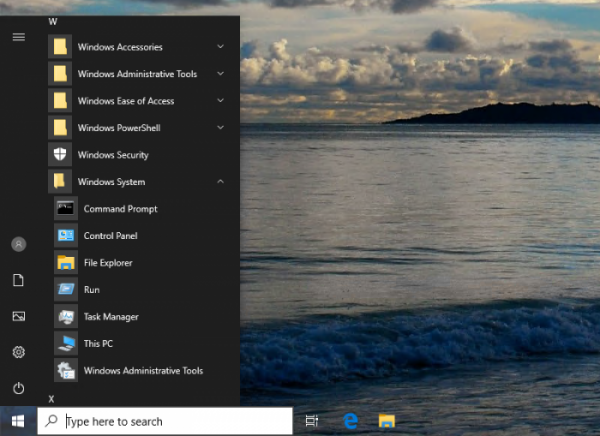Select the Run text entry

pos(92,290)
